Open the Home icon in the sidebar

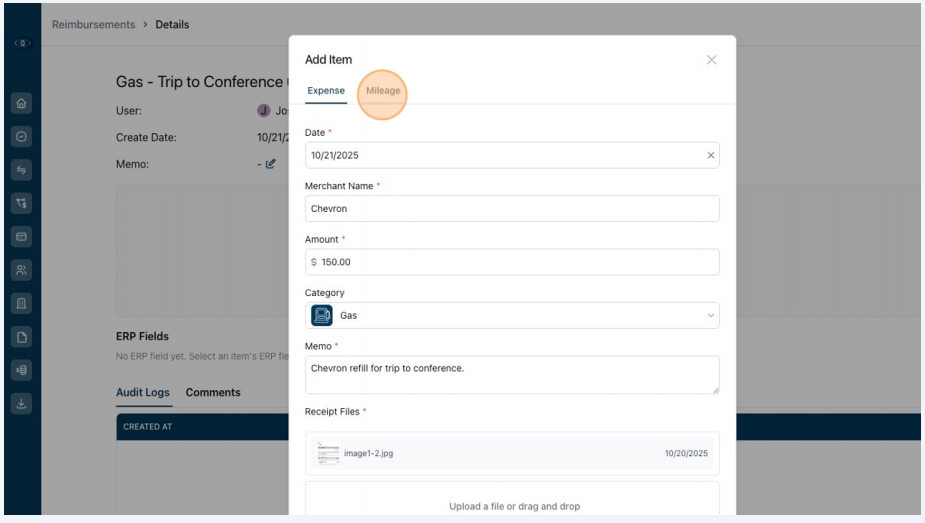(21, 103)
